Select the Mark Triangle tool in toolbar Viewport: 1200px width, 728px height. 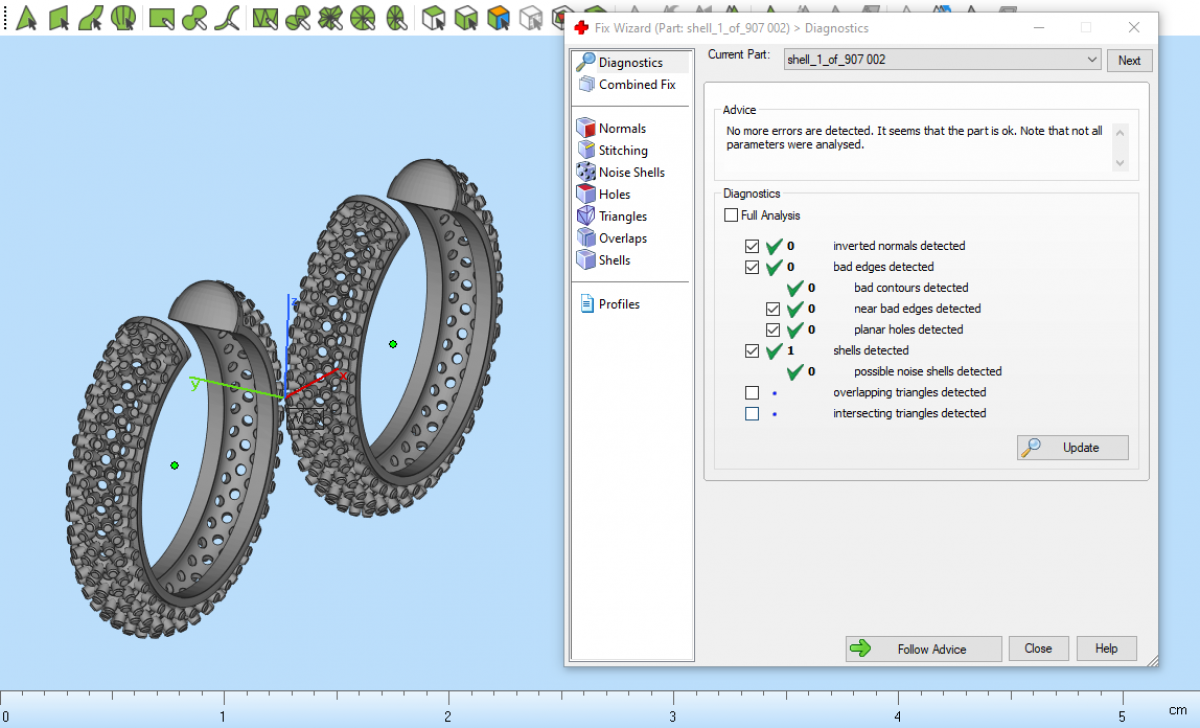pyautogui.click(x=27, y=17)
